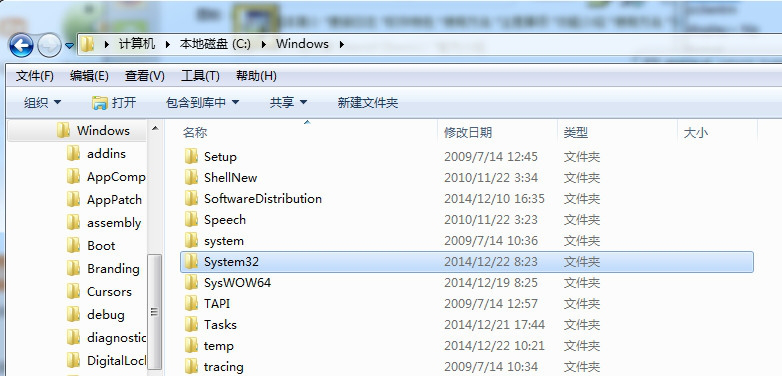This screenshot has width=782, height=391.
Task: Sort by the 大小 column header
Action: pyautogui.click(x=695, y=133)
